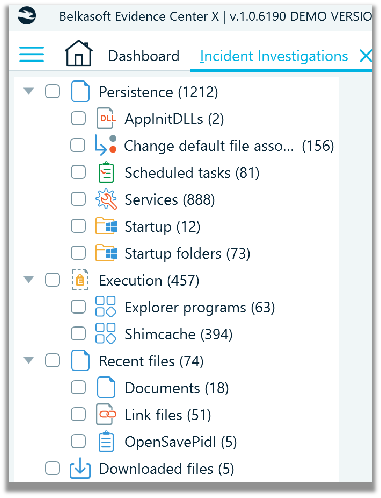
Task: Click the Services wrench gear icon
Action: [x=106, y=199]
